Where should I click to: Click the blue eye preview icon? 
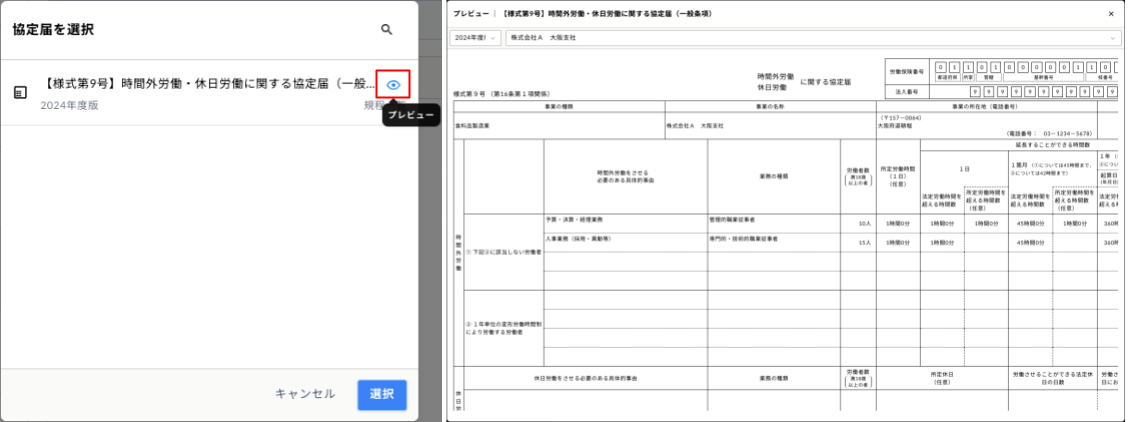(x=393, y=85)
